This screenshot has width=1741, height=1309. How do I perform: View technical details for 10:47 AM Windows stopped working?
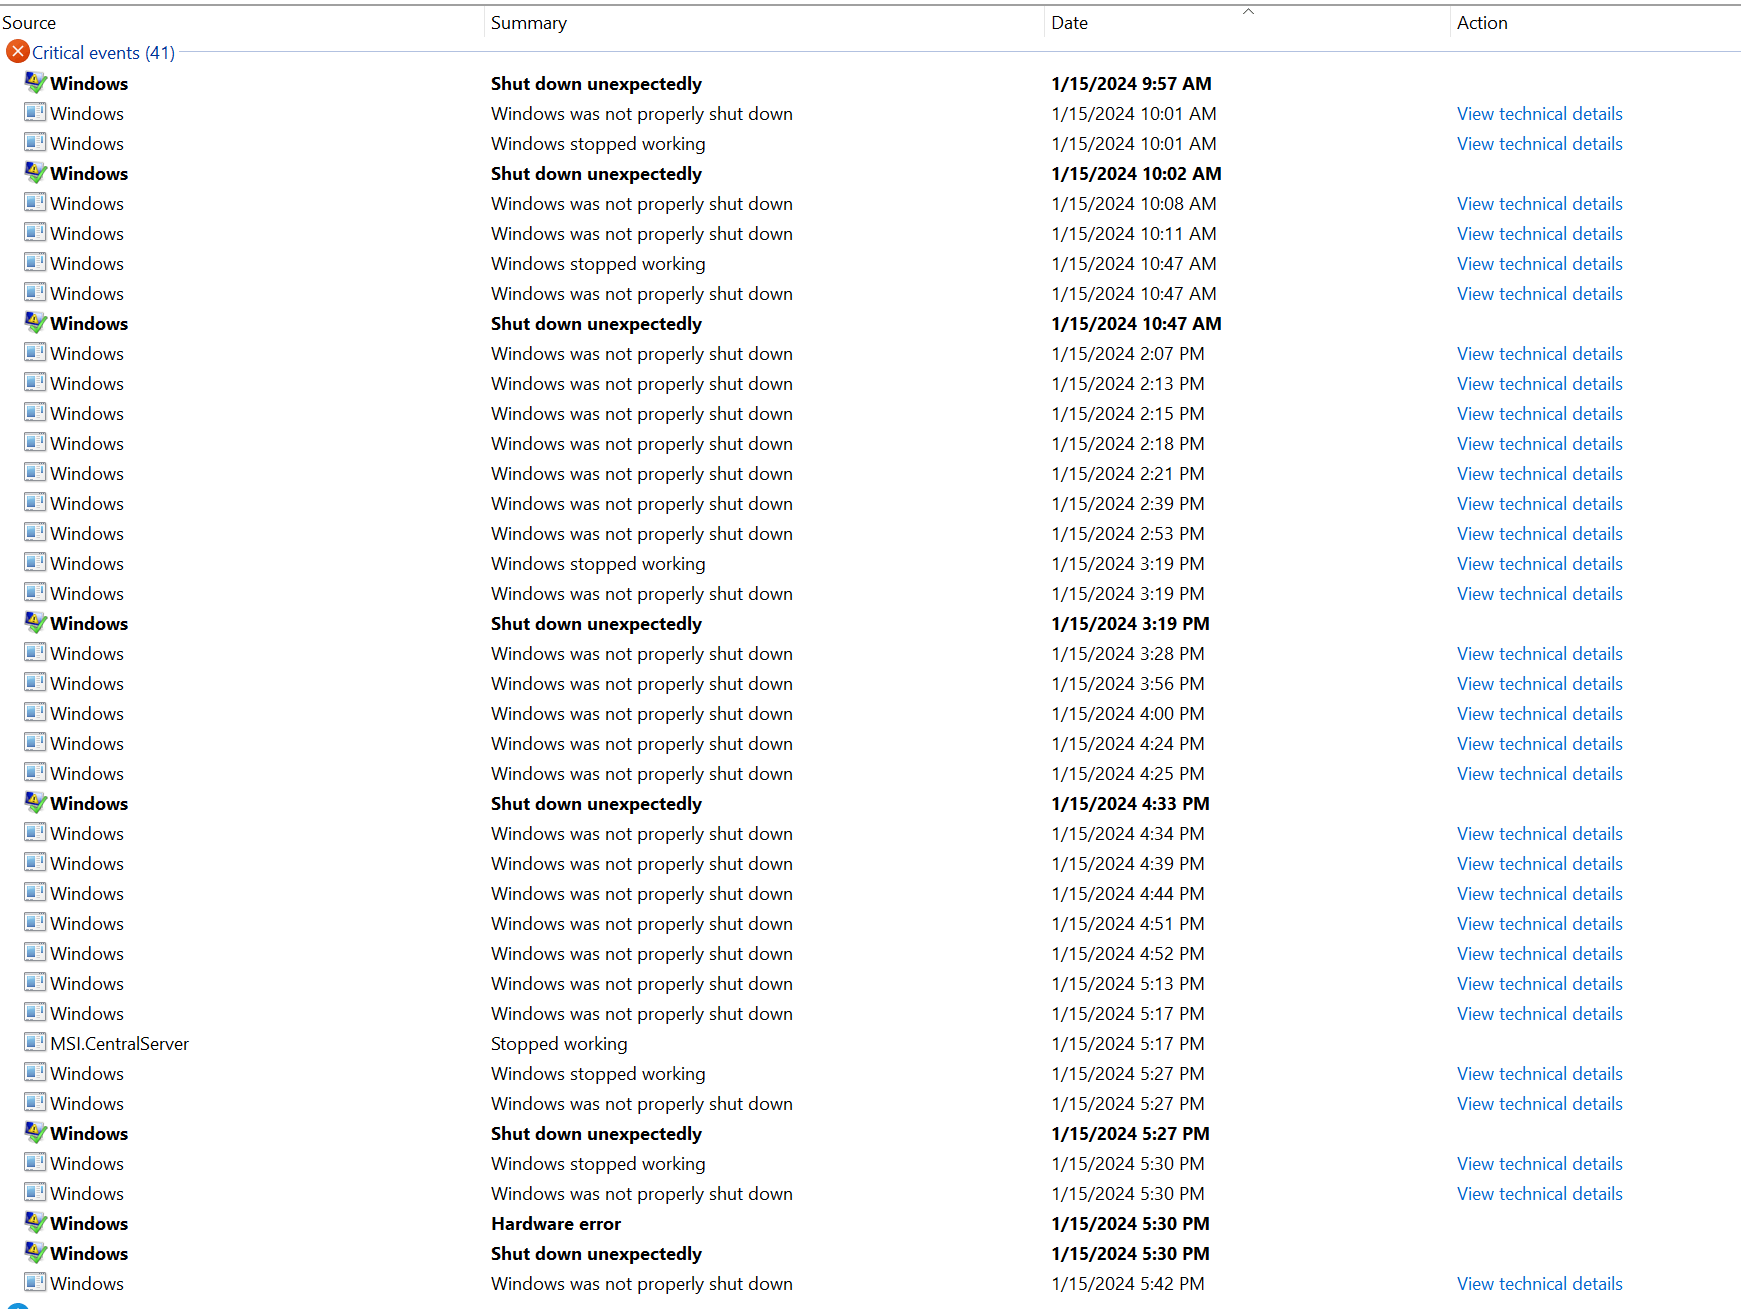[1539, 264]
